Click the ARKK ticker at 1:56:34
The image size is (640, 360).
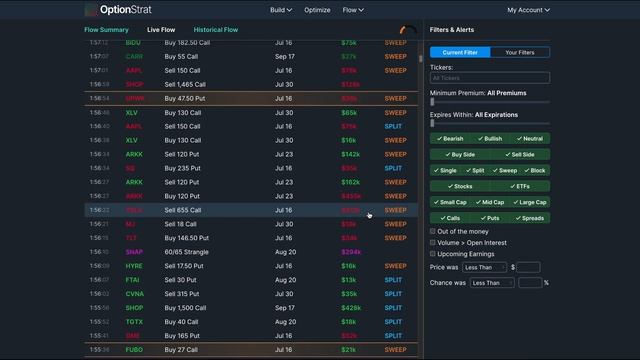[134, 154]
